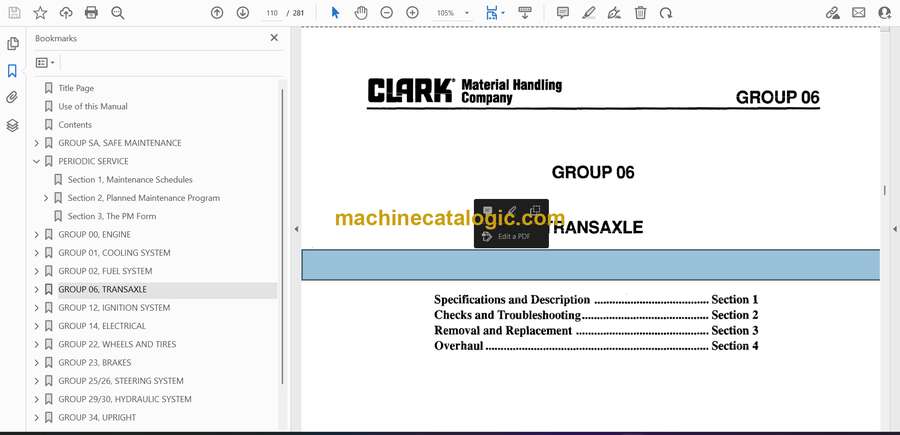Send file by email envelope icon
The image size is (900, 435).
[859, 13]
